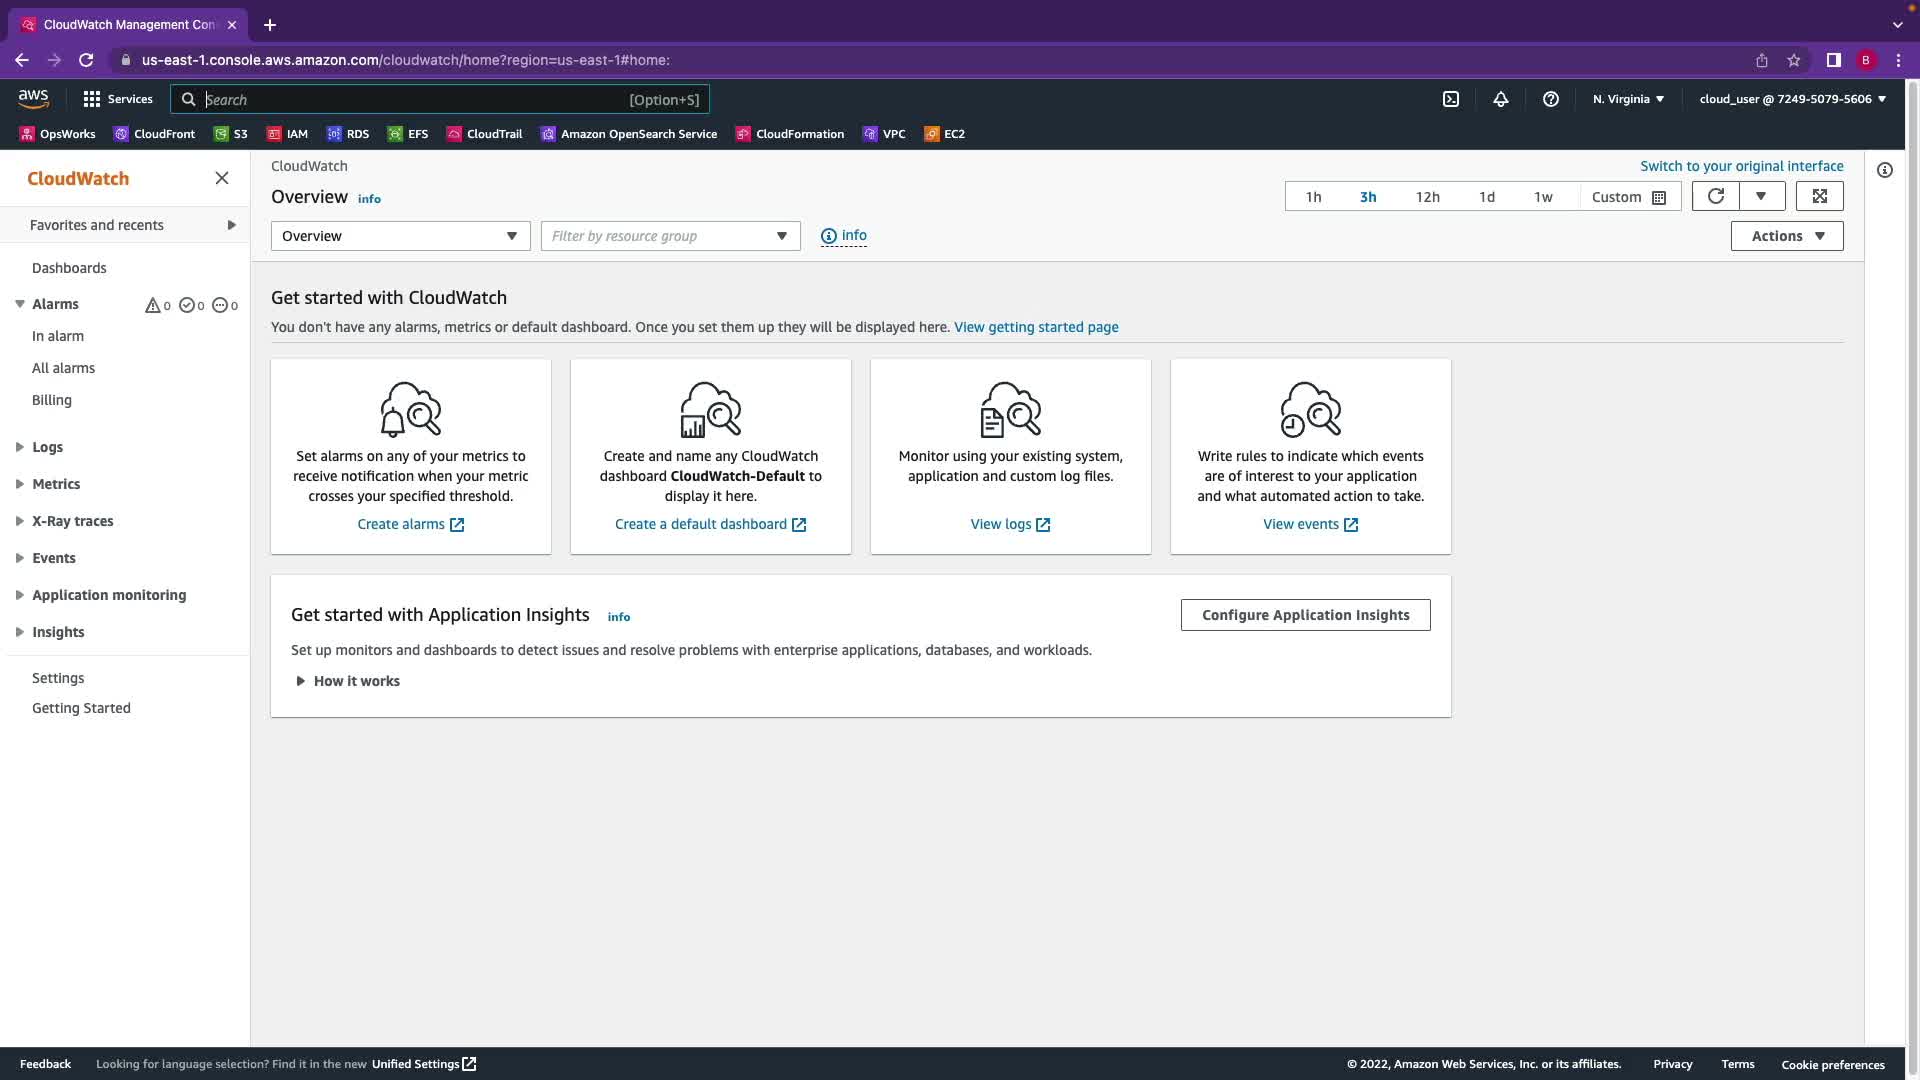Viewport: 1920px width, 1080px height.
Task: Open the Actions dropdown menu
Action: pyautogui.click(x=1786, y=236)
